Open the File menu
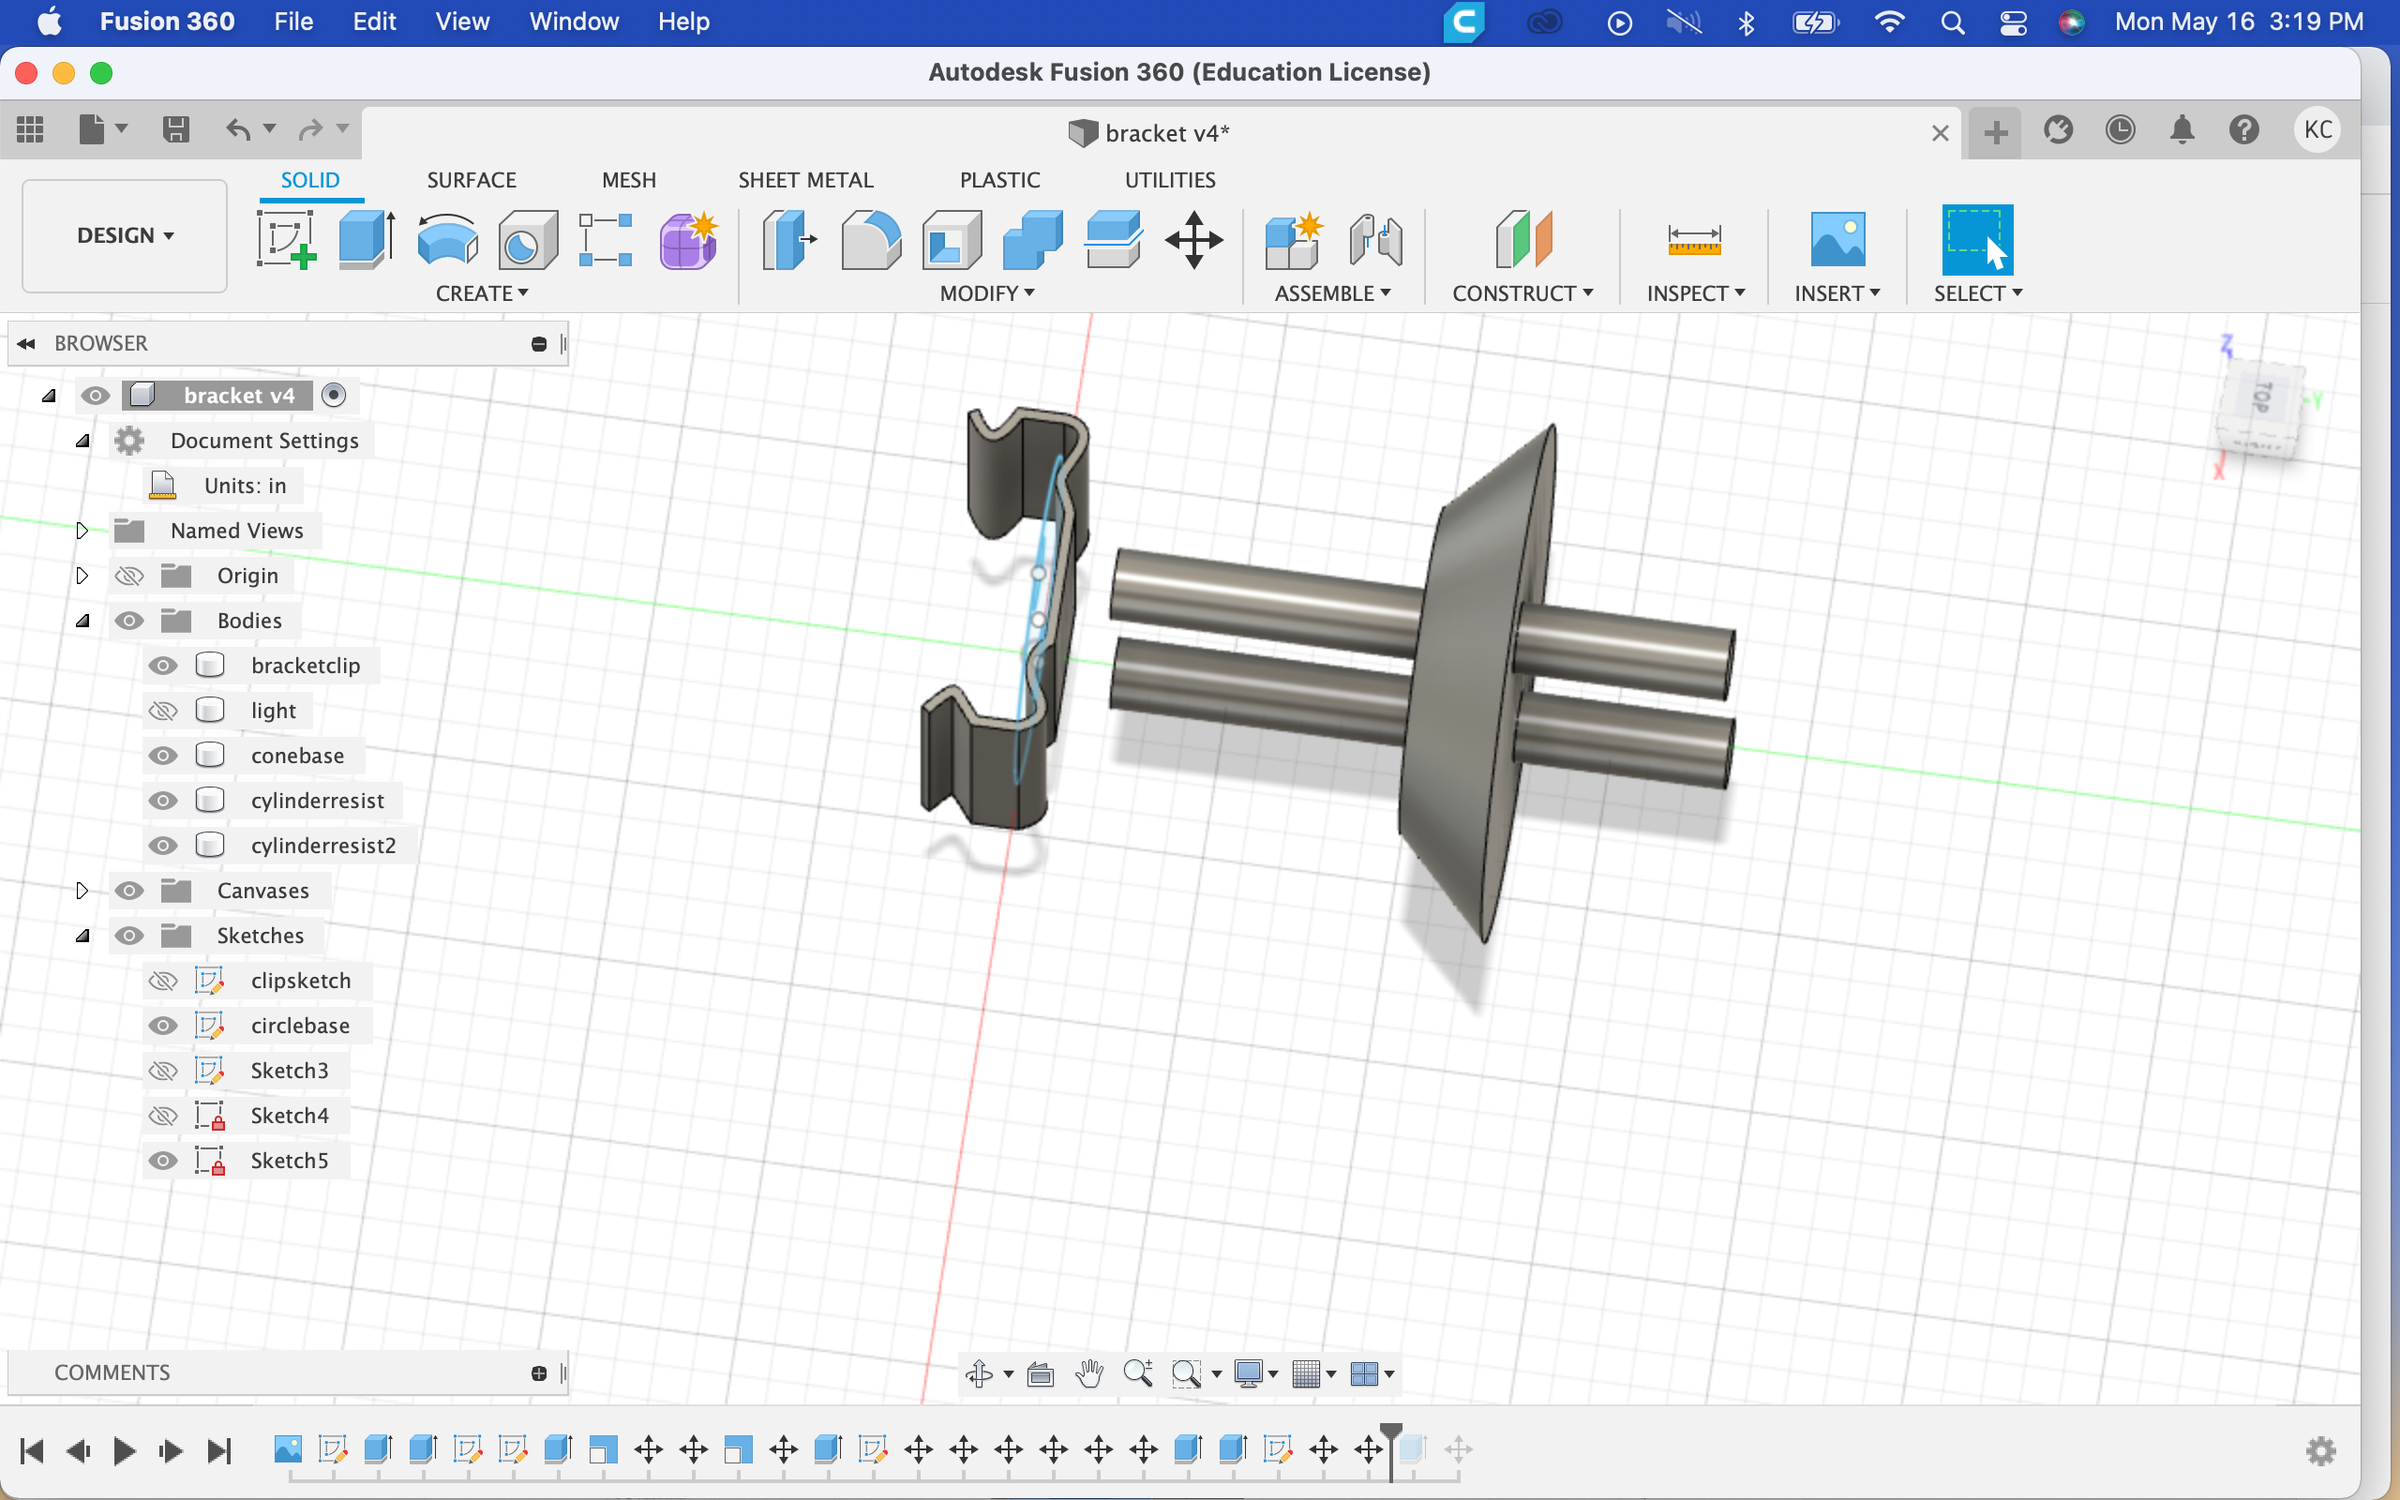 293,21
